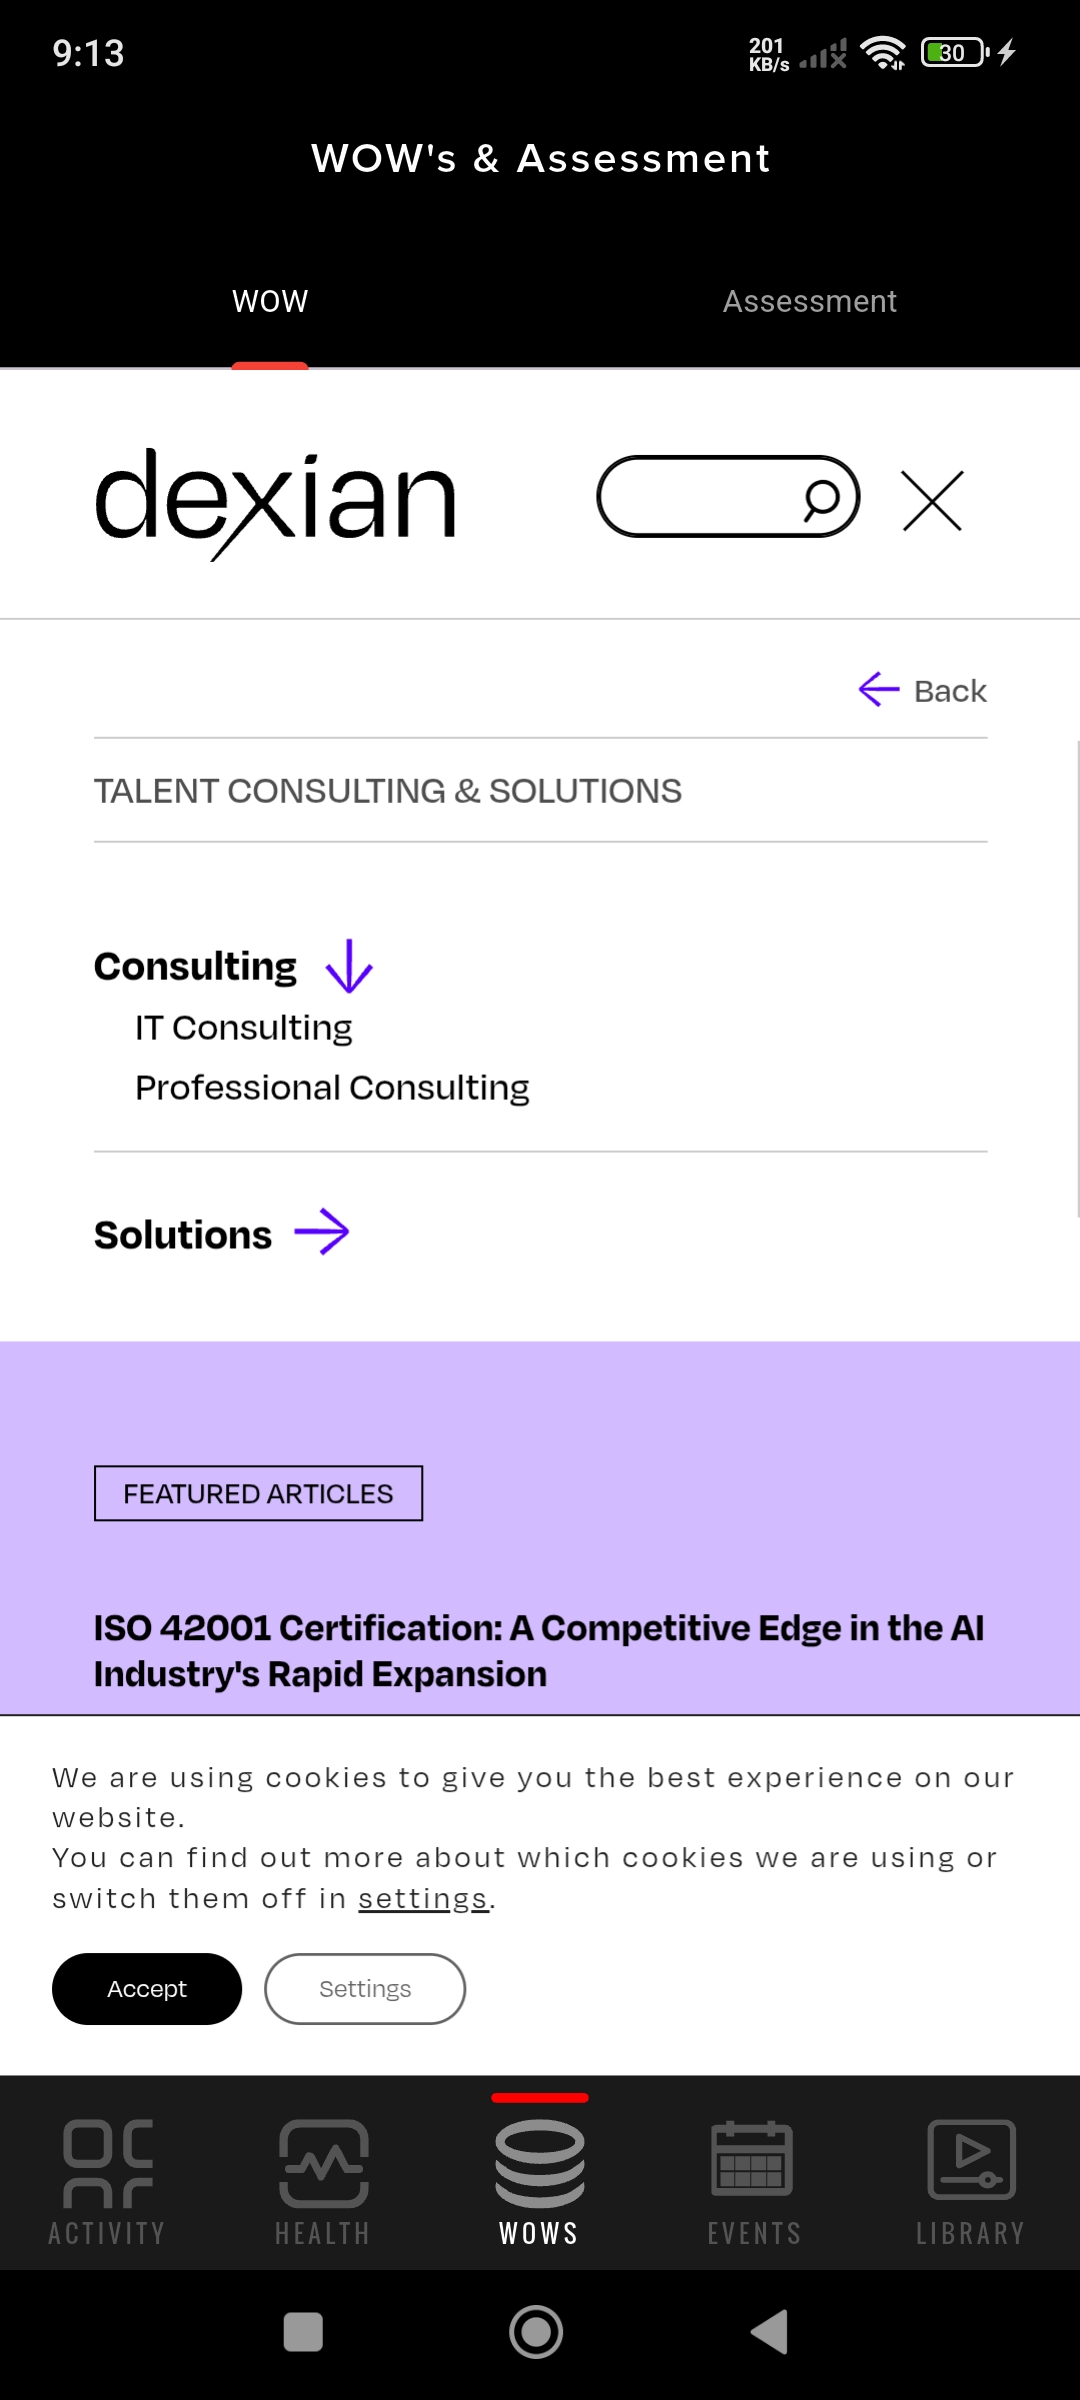Expand the Solutions submenu arrow
Viewport: 1080px width, 2400px height.
coord(322,1232)
